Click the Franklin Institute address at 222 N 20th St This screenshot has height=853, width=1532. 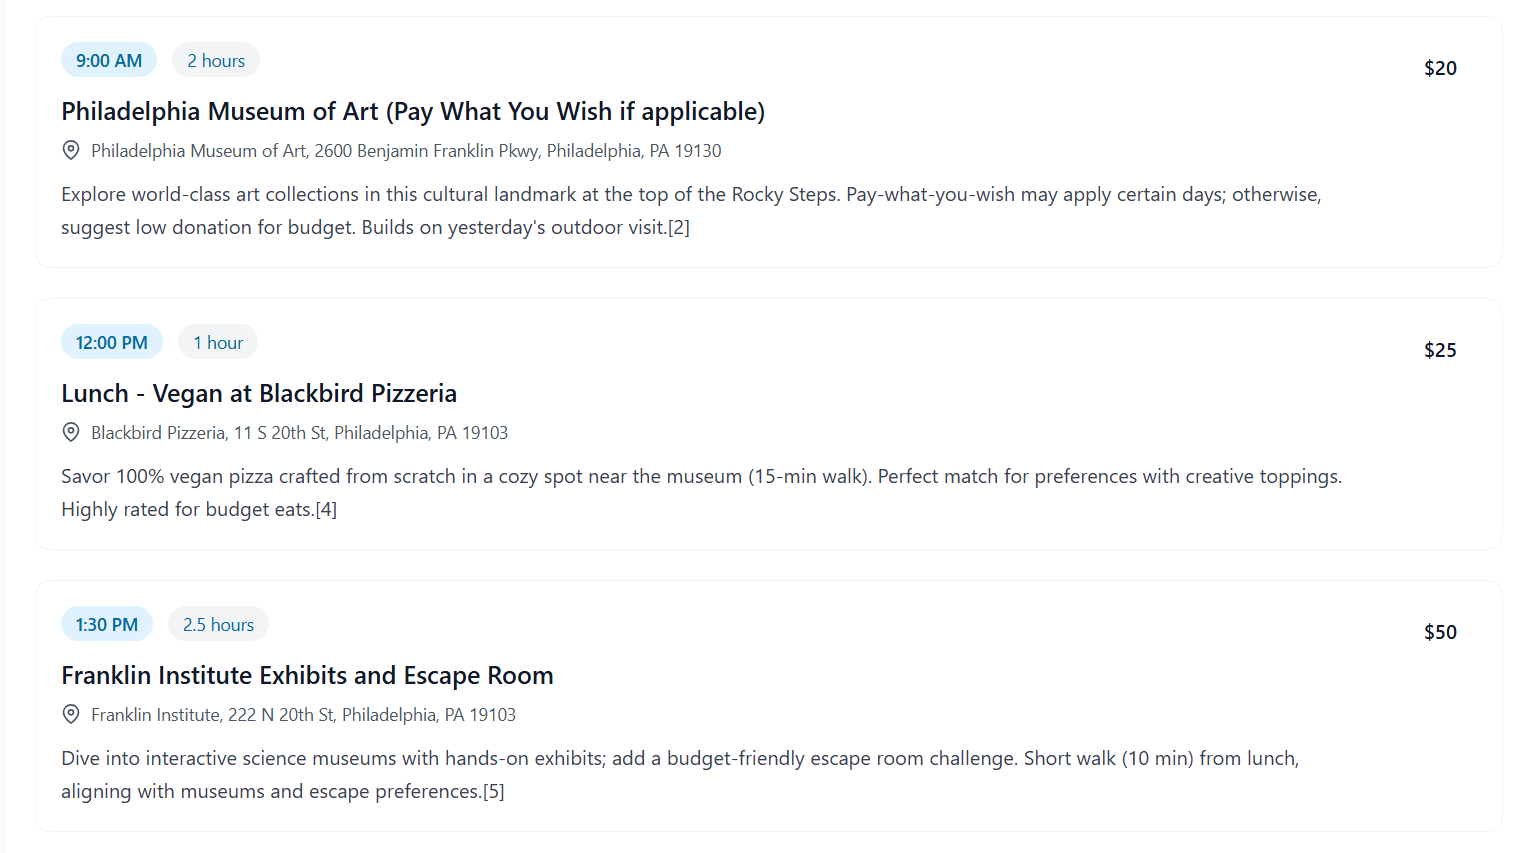pos(302,714)
